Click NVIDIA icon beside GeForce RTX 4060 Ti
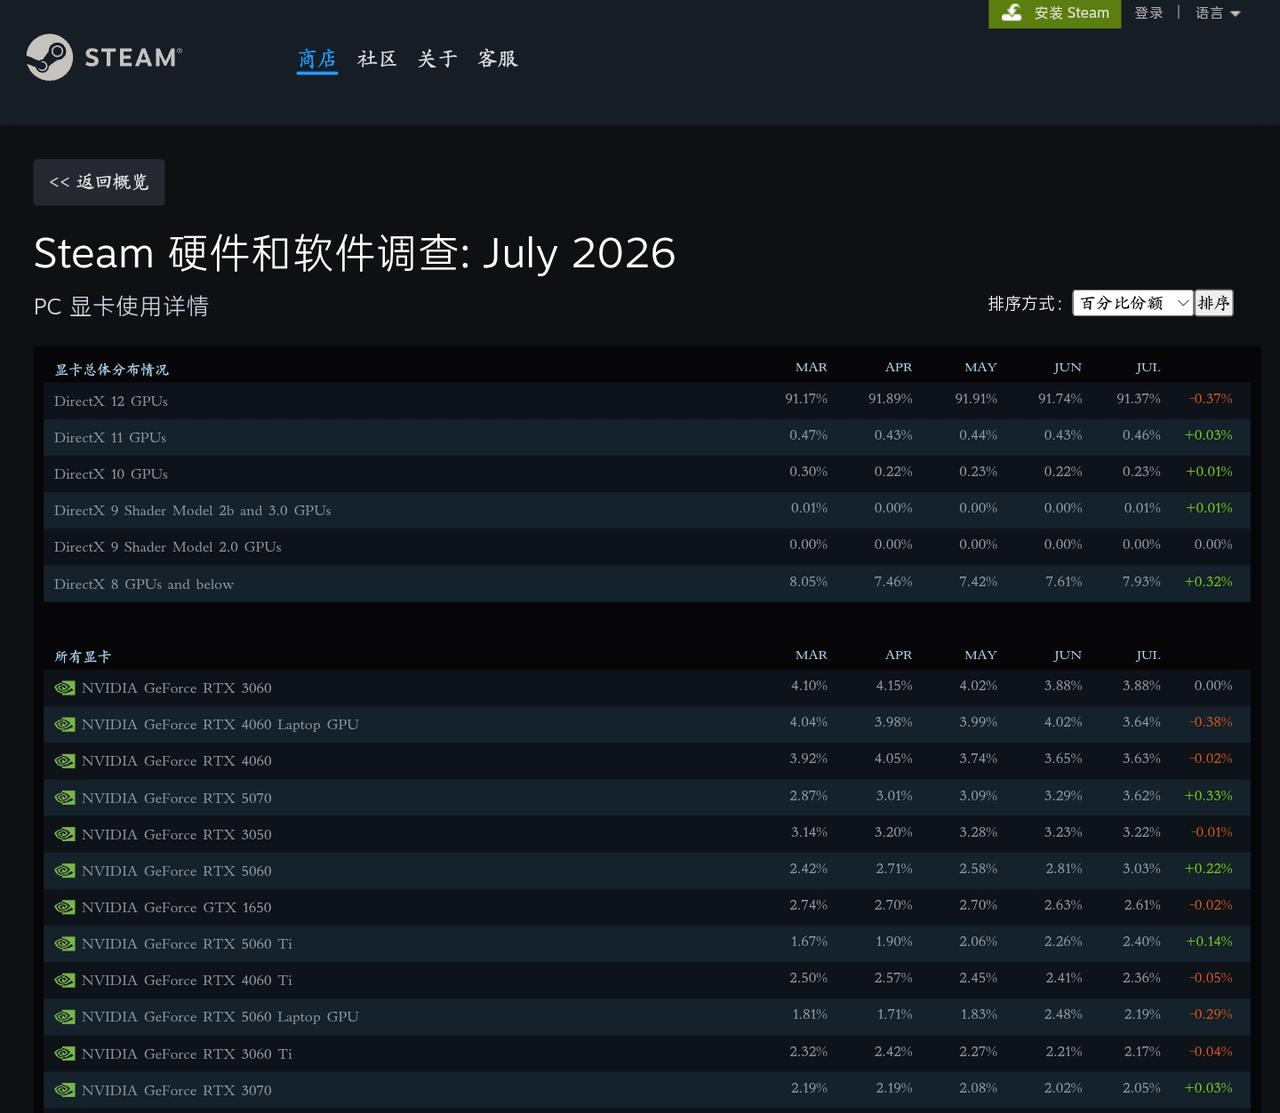Viewport: 1280px width, 1113px height. click(65, 980)
